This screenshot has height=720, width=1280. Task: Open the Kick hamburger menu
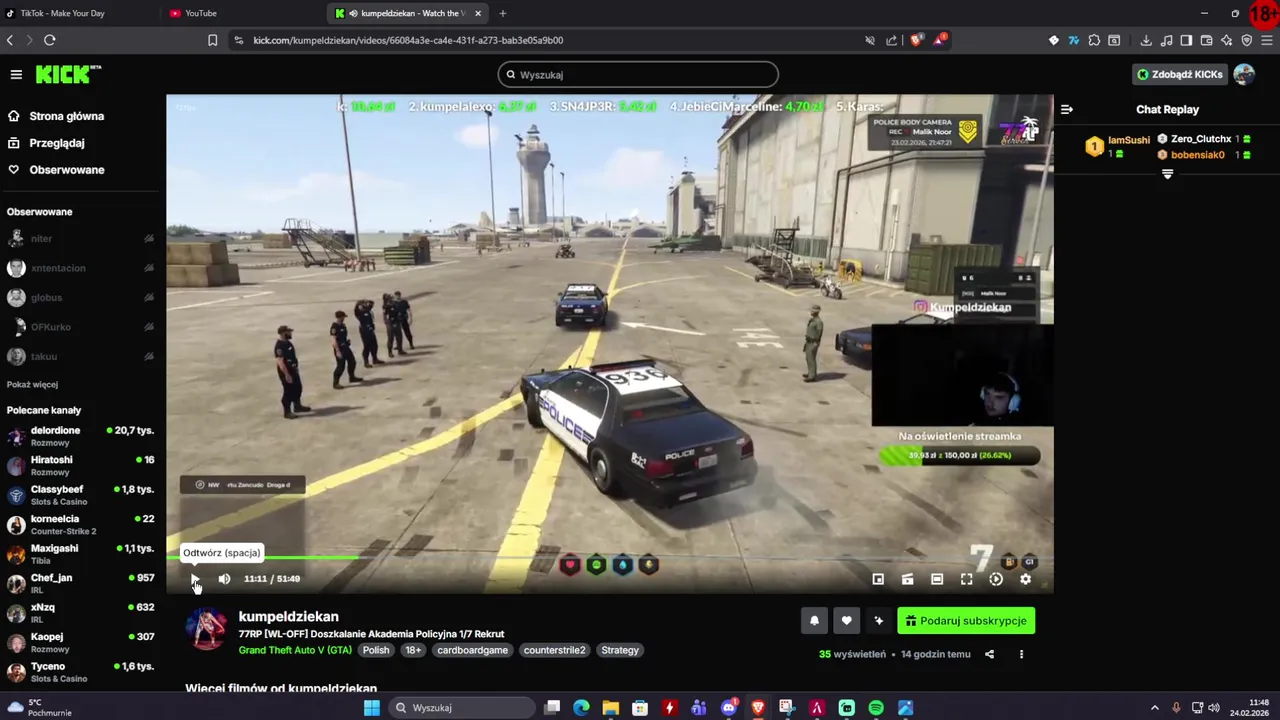tap(16, 75)
